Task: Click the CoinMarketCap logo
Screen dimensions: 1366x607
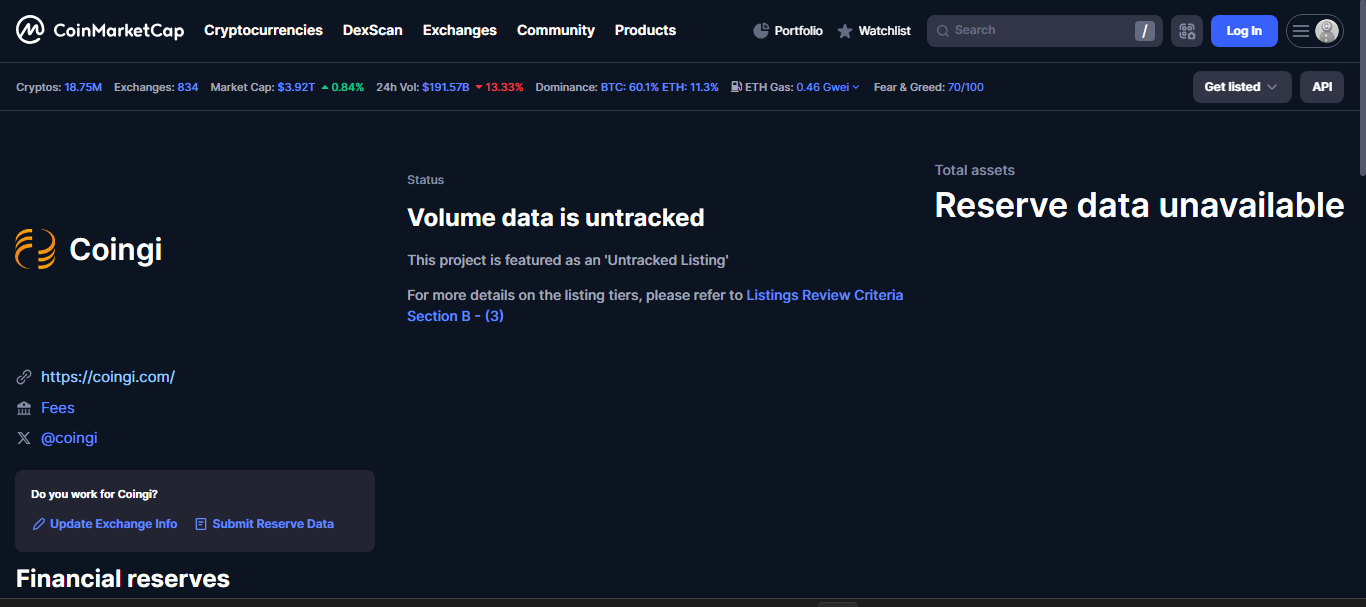Action: point(100,30)
